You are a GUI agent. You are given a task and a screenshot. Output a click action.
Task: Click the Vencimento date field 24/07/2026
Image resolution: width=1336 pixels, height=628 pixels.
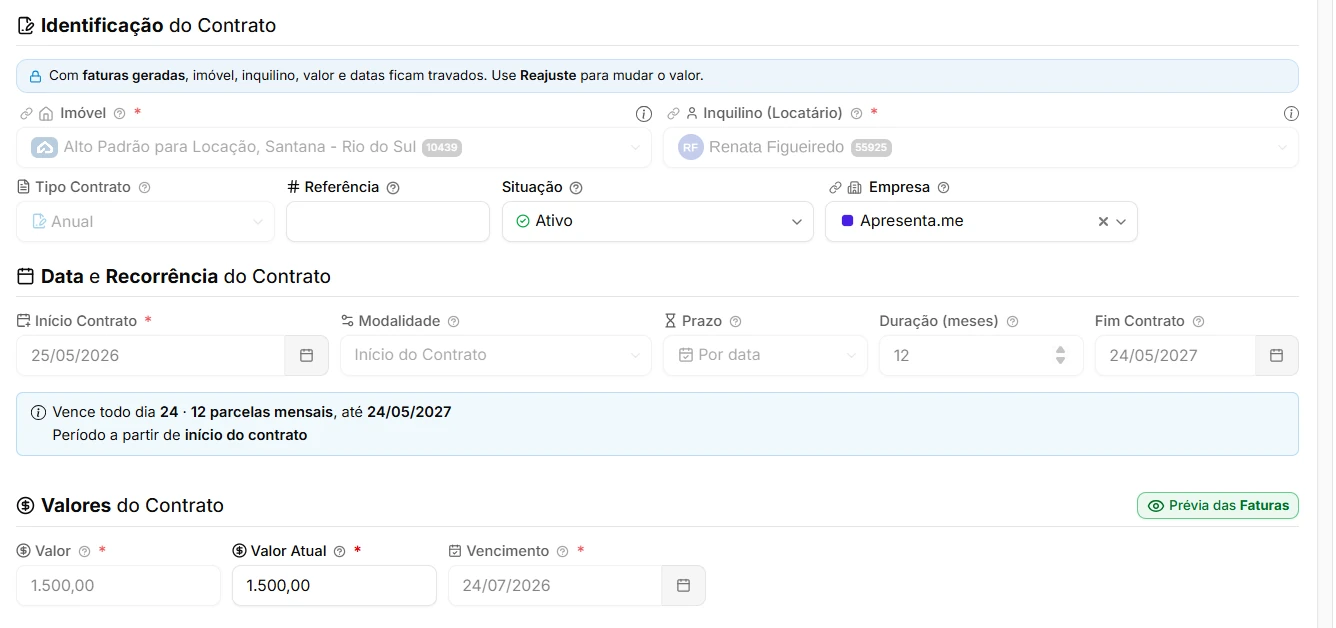pos(555,586)
